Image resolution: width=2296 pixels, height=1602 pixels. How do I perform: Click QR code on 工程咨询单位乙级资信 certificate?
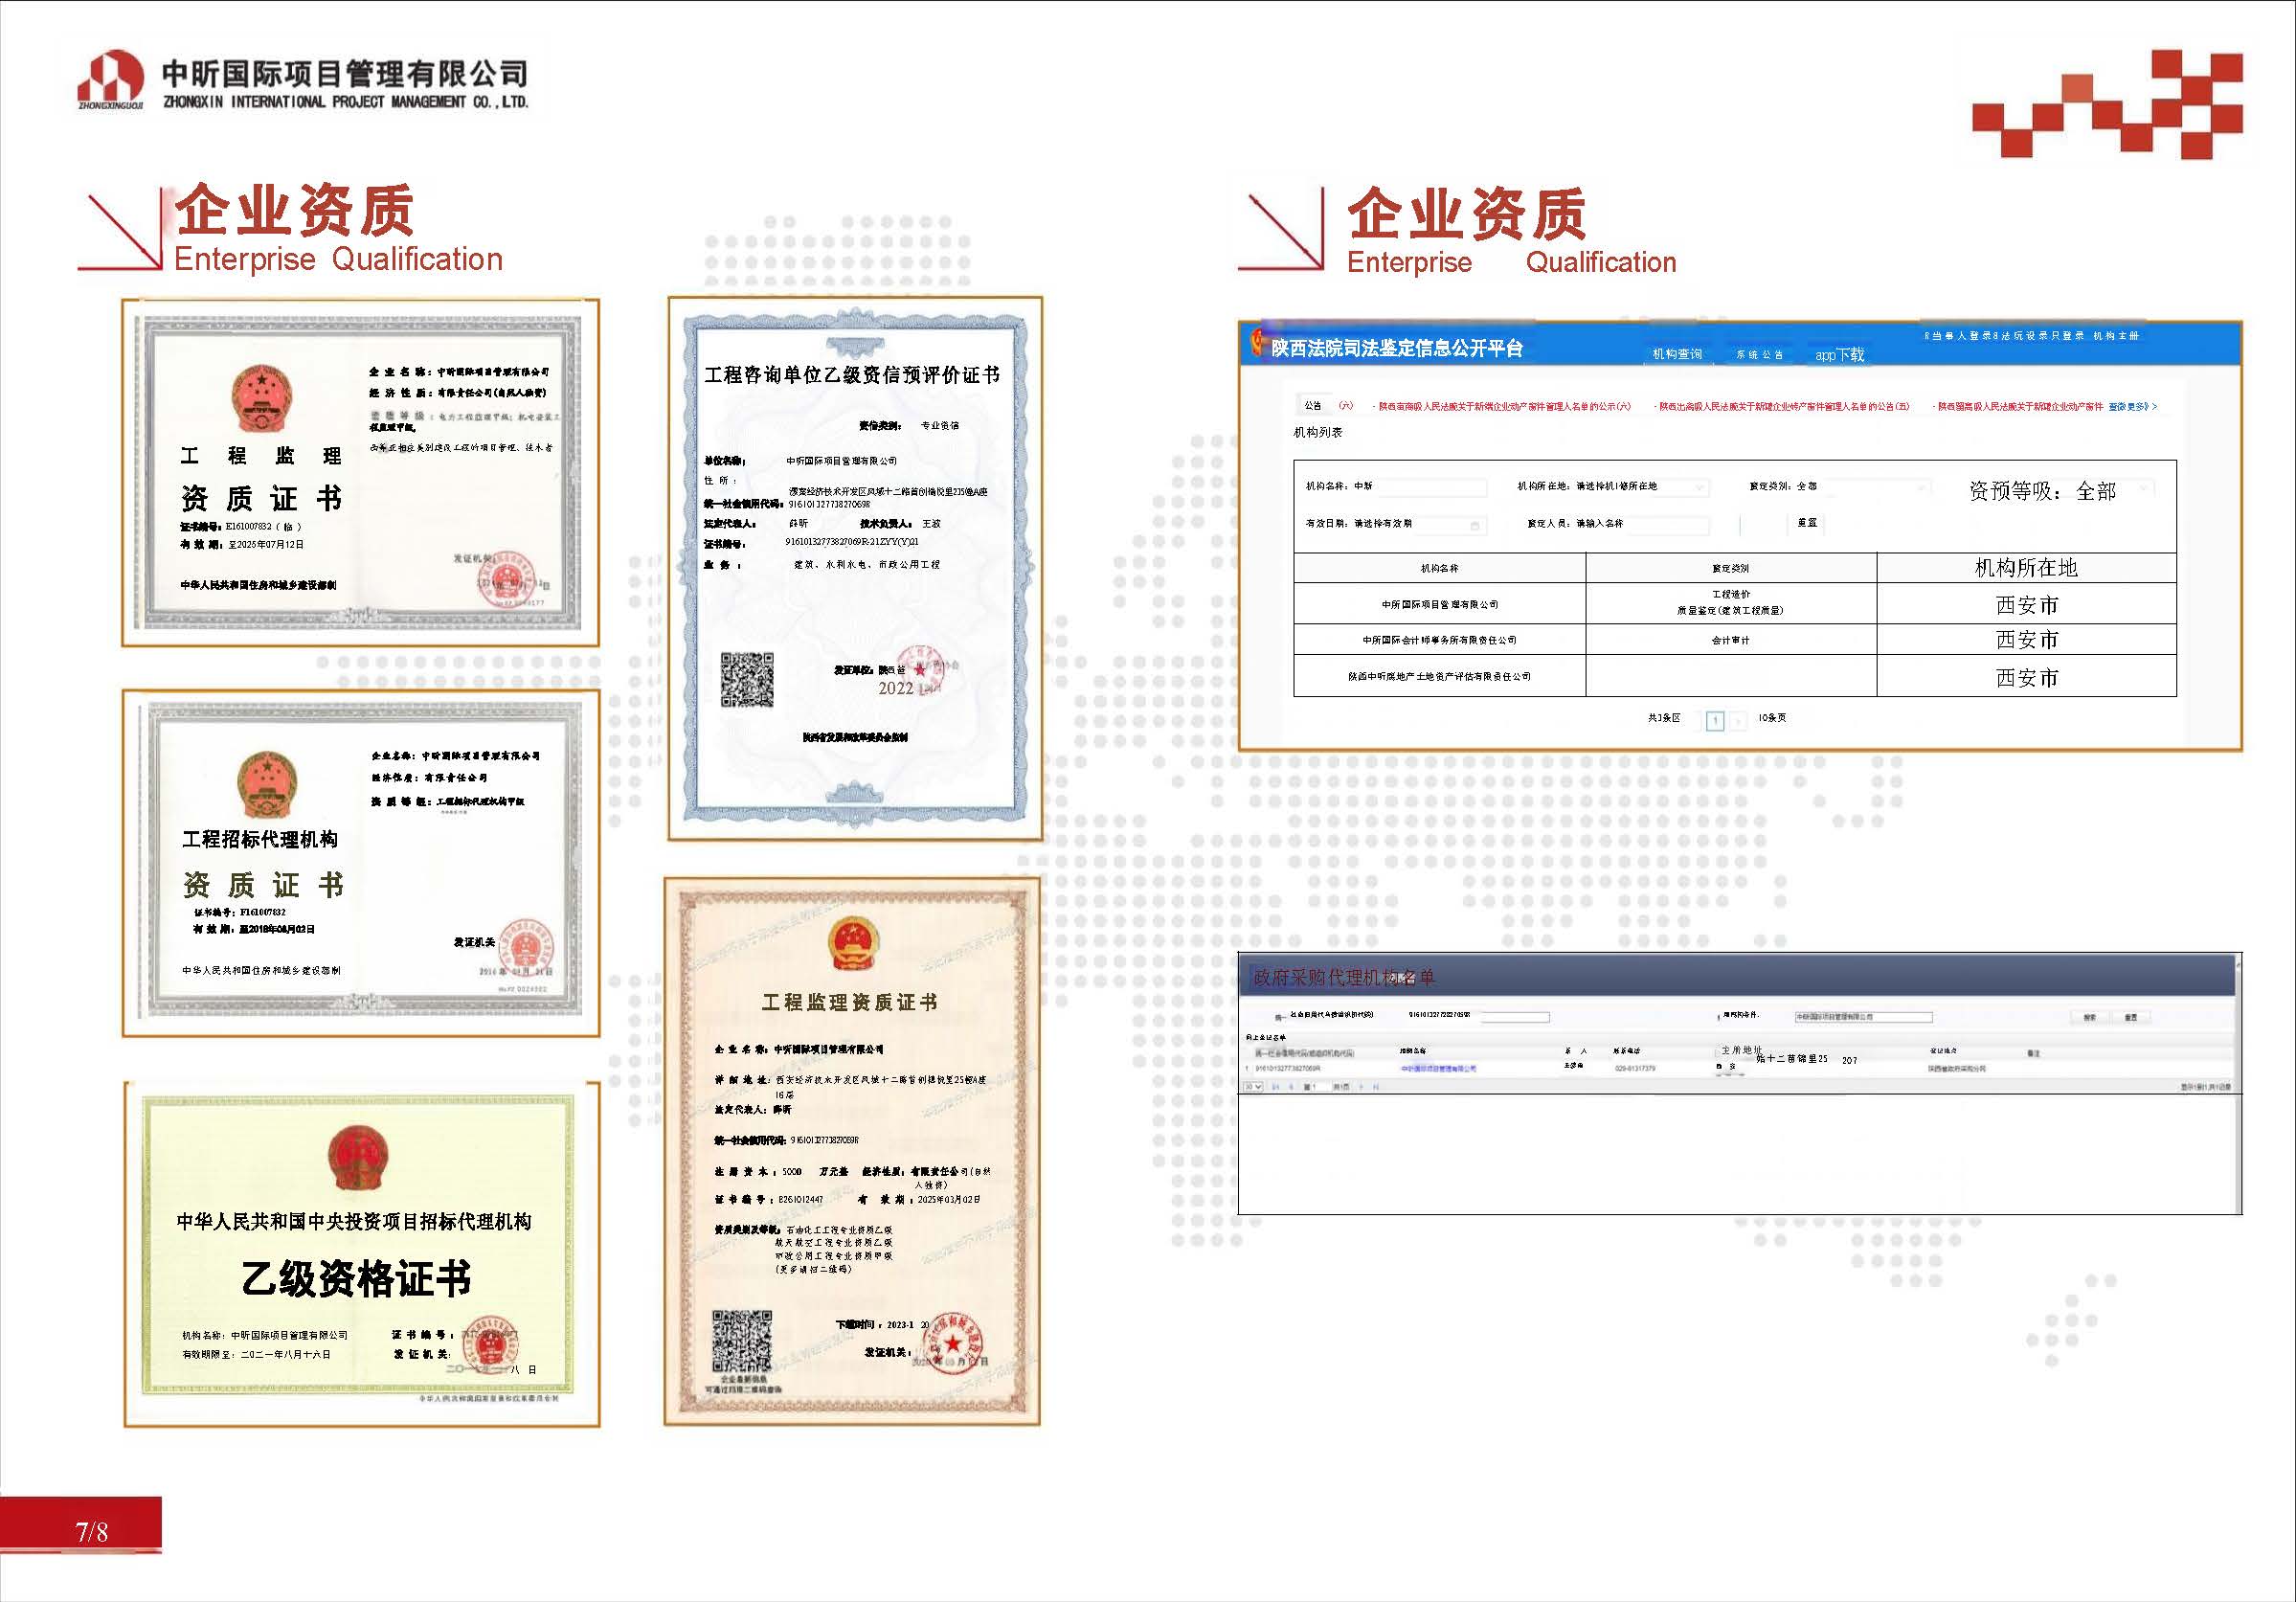tap(747, 680)
